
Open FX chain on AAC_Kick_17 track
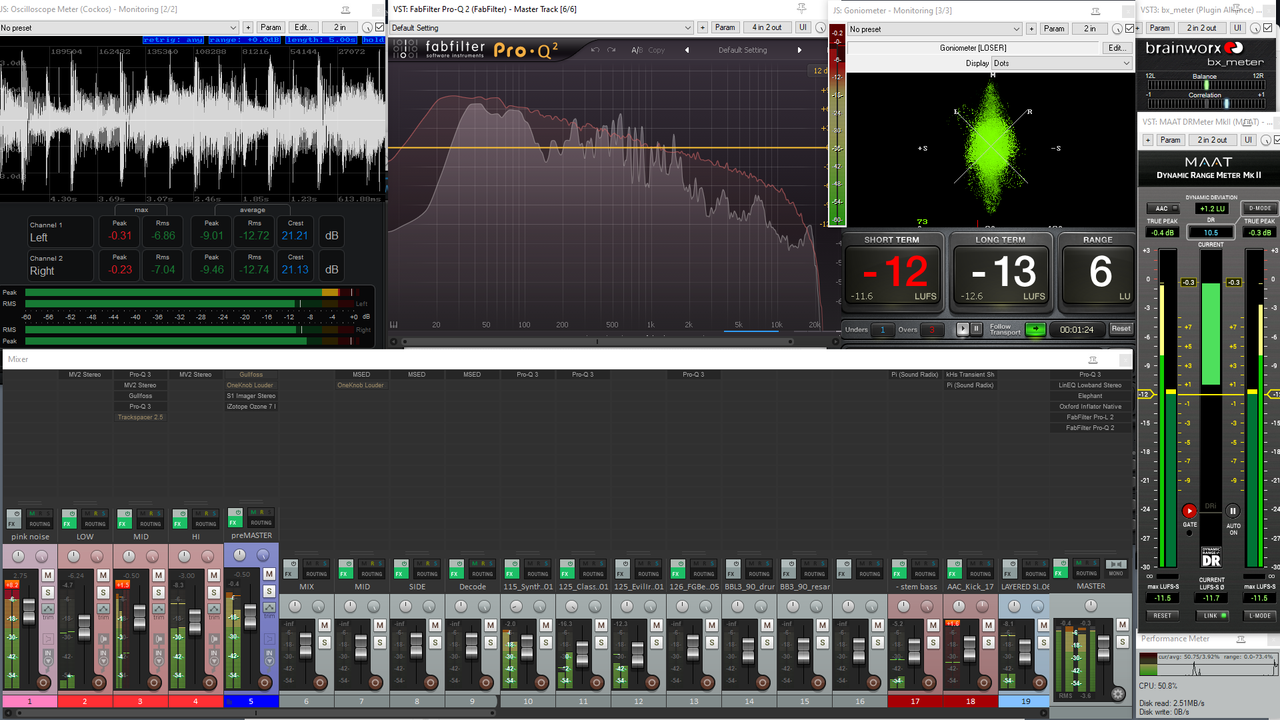tap(954, 573)
